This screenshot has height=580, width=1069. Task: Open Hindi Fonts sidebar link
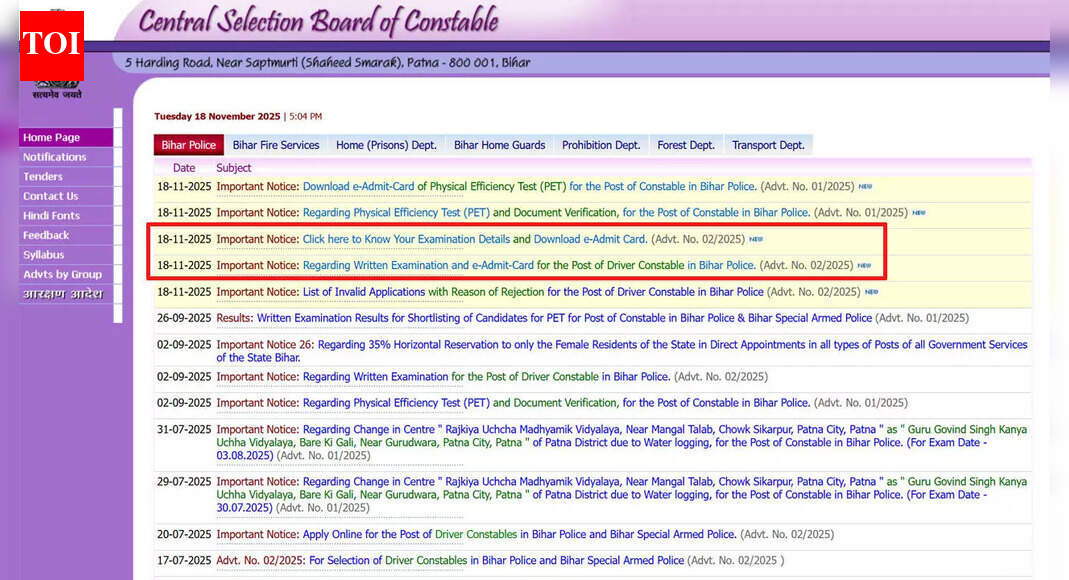coord(51,216)
